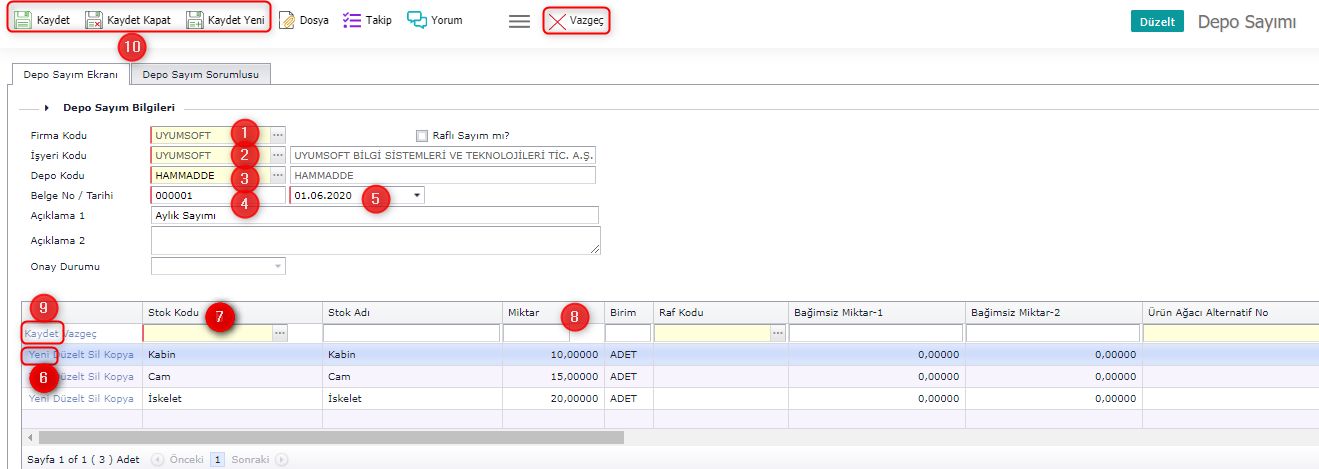Click the Kopya link in Kabin row
The height and width of the screenshot is (469, 1319).
pos(119,355)
